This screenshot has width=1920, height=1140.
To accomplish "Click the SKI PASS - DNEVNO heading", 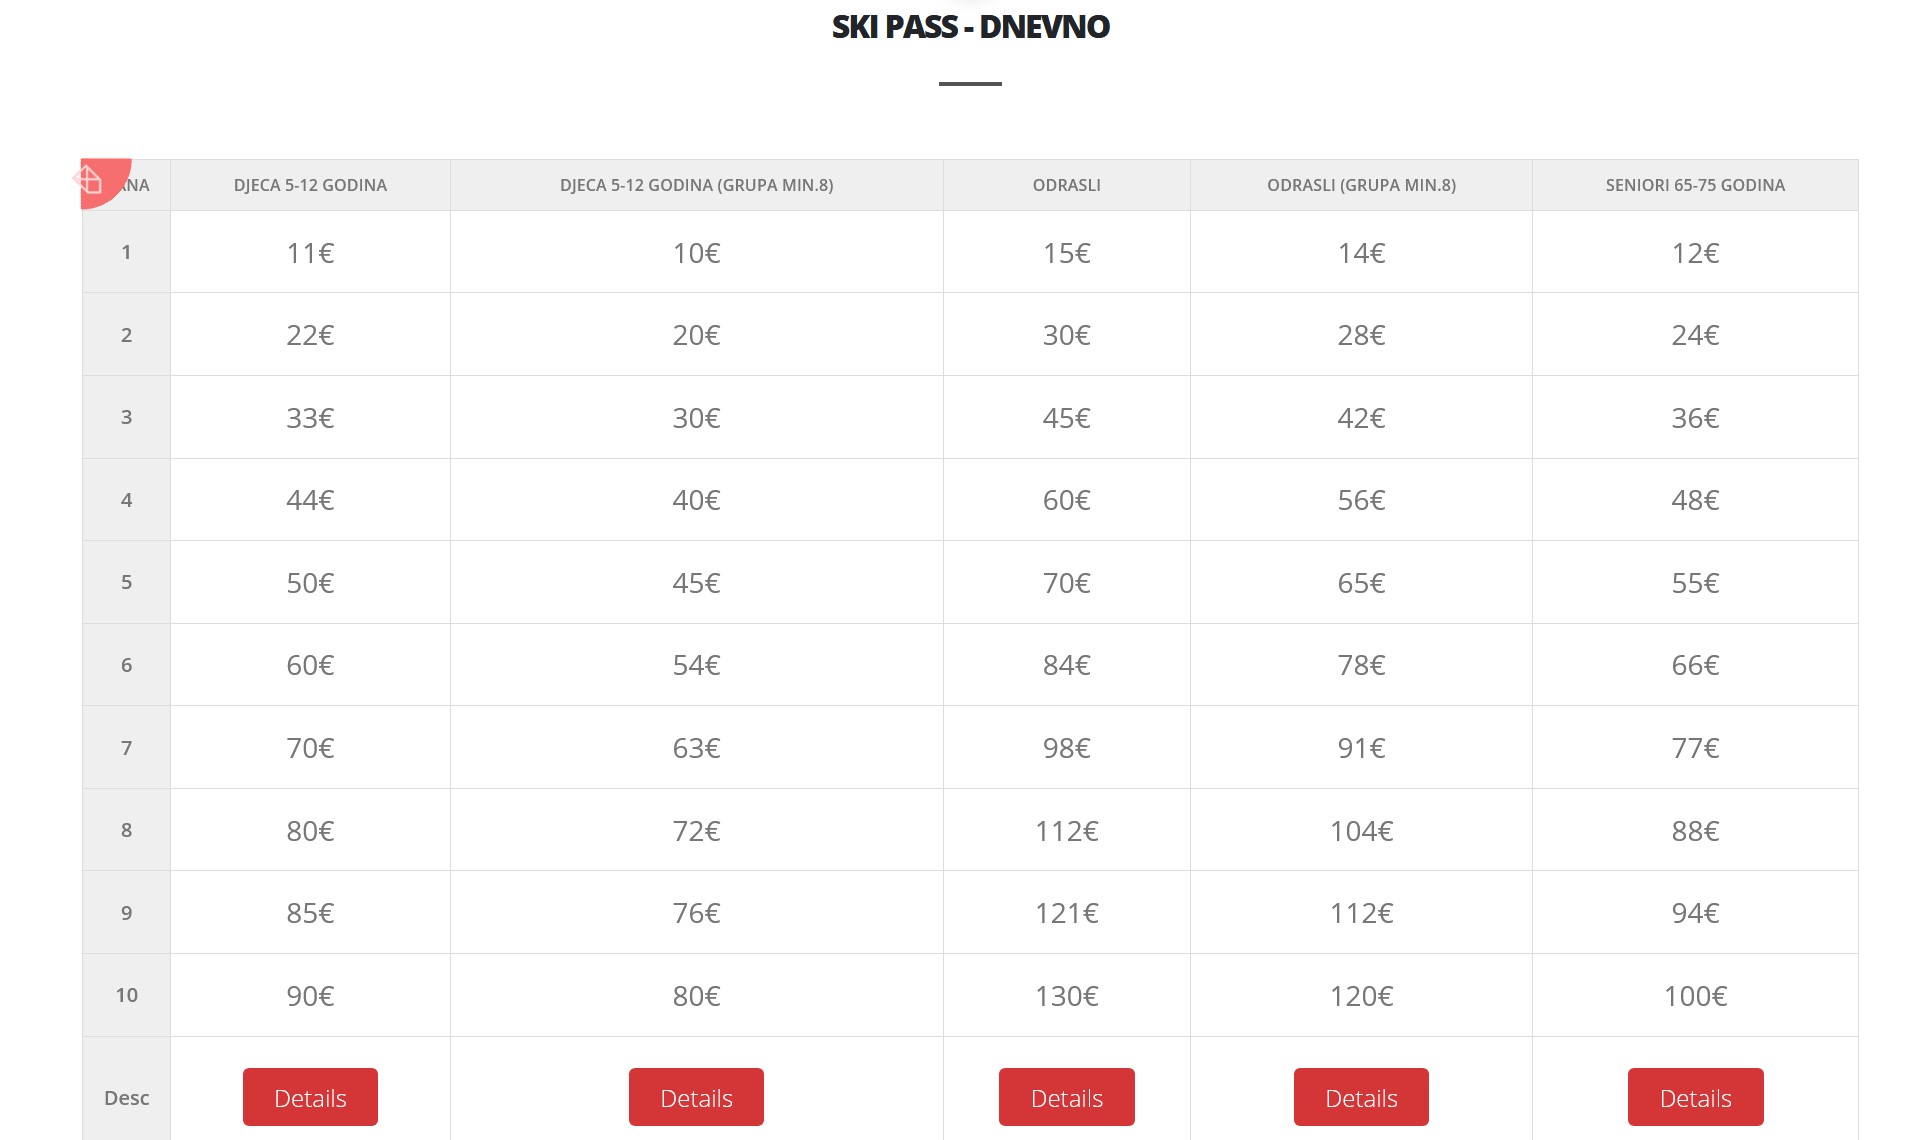I will [970, 27].
